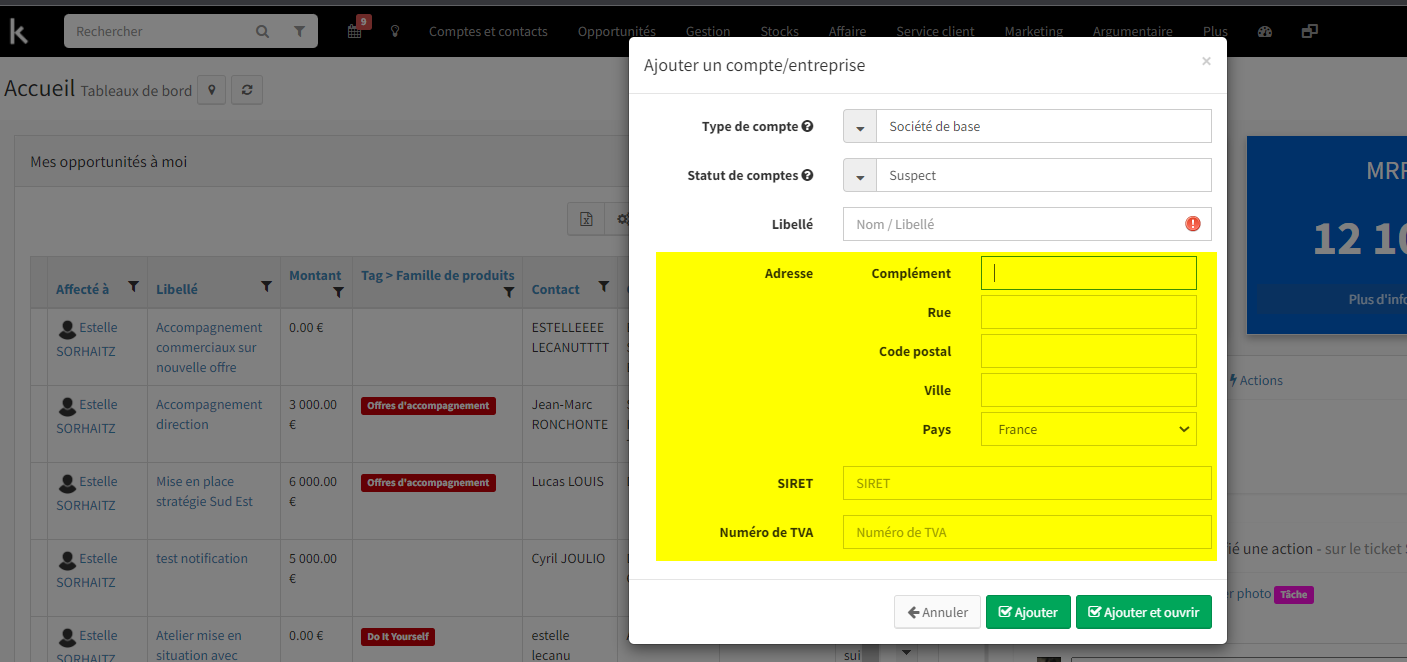Click the Tâche badge on the right
This screenshot has height=662, width=1407.
click(x=1294, y=594)
